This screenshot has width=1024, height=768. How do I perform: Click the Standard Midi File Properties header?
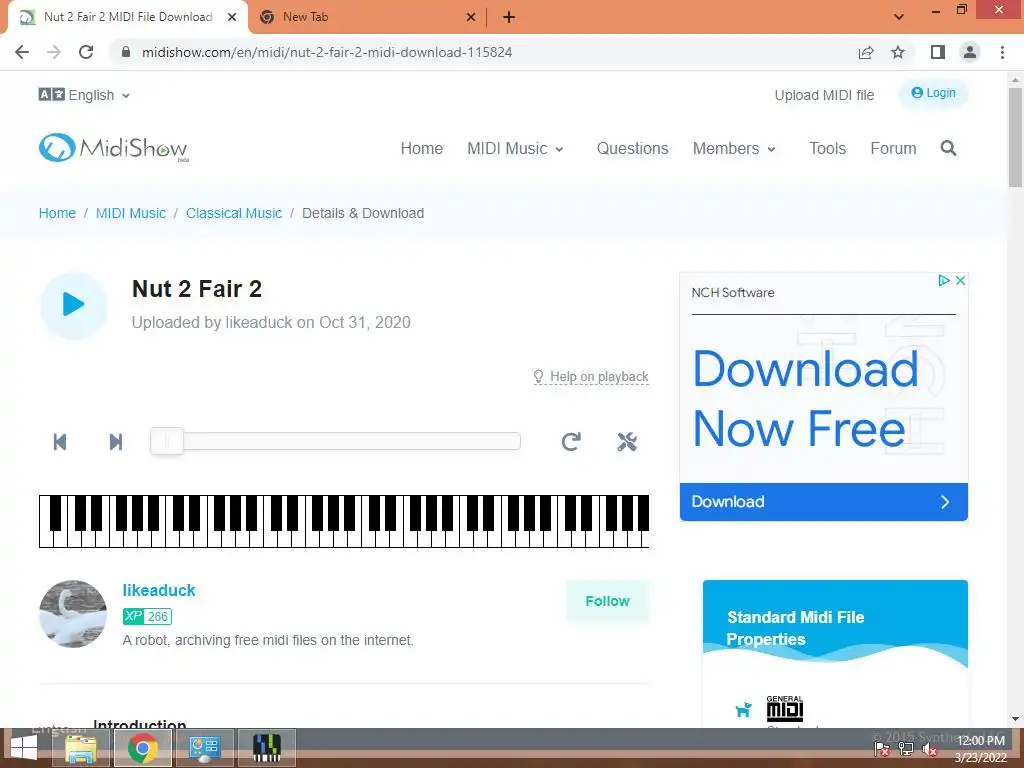click(x=795, y=628)
